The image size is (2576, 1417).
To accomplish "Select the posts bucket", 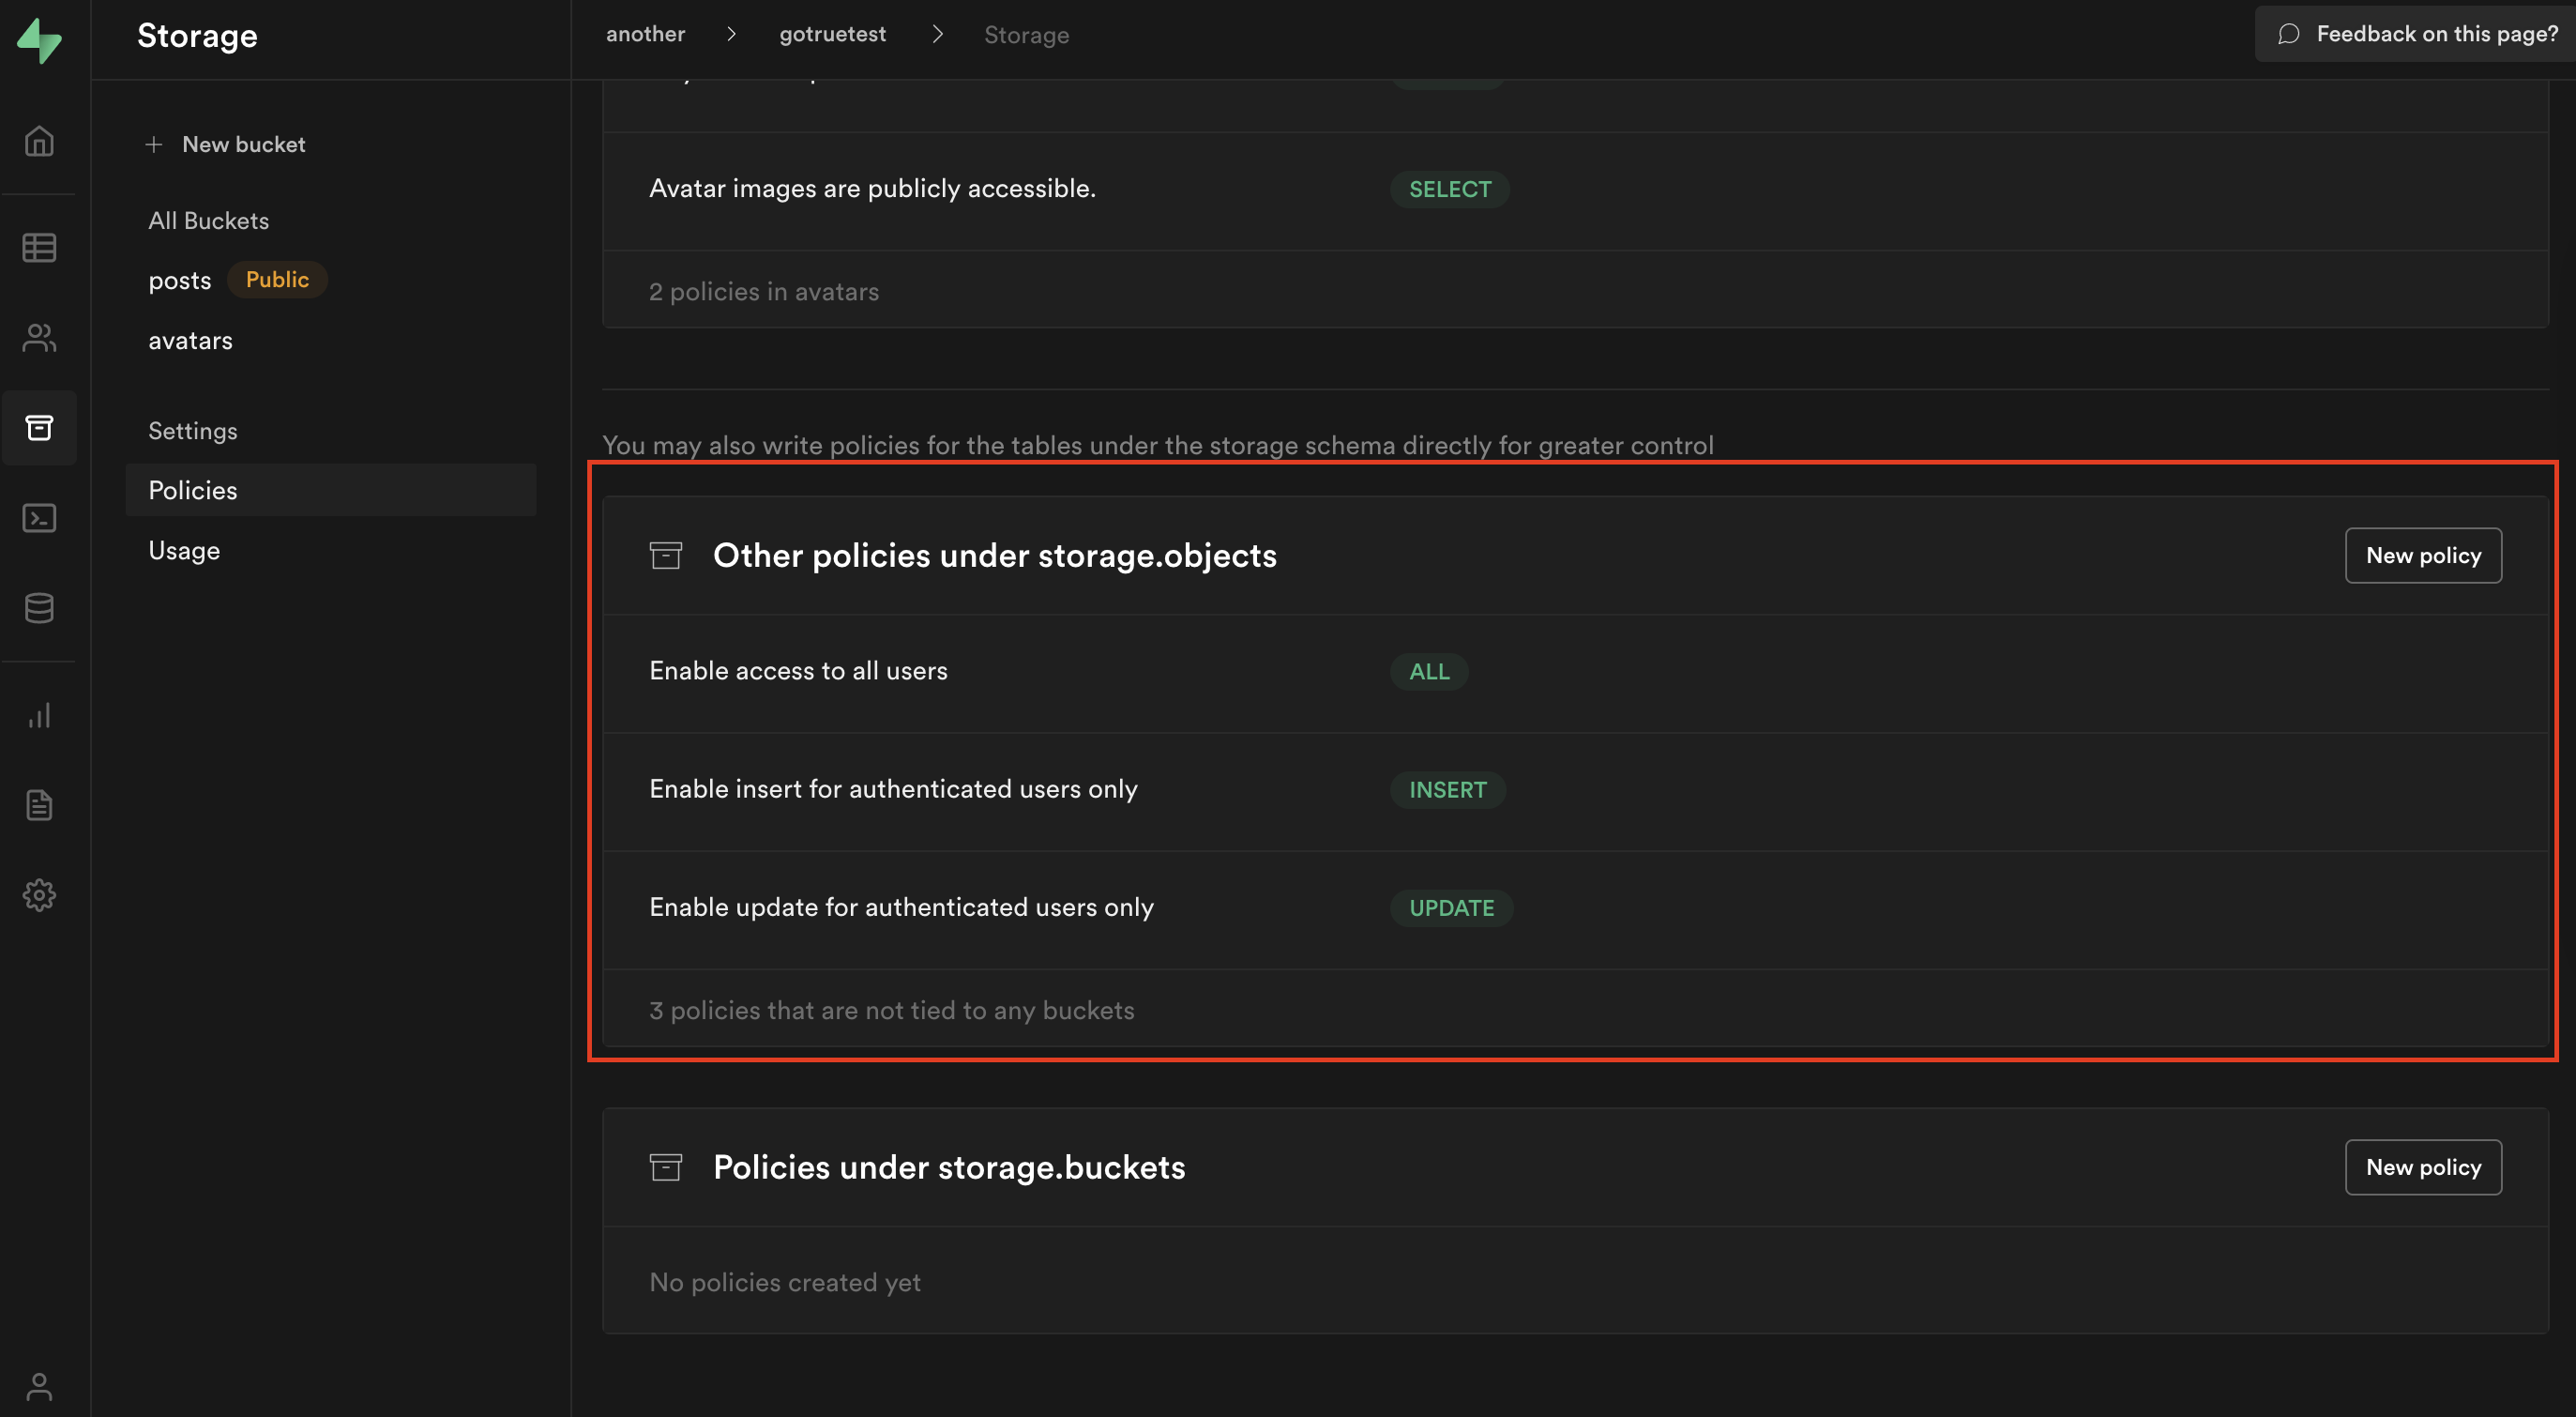I will pyautogui.click(x=180, y=280).
